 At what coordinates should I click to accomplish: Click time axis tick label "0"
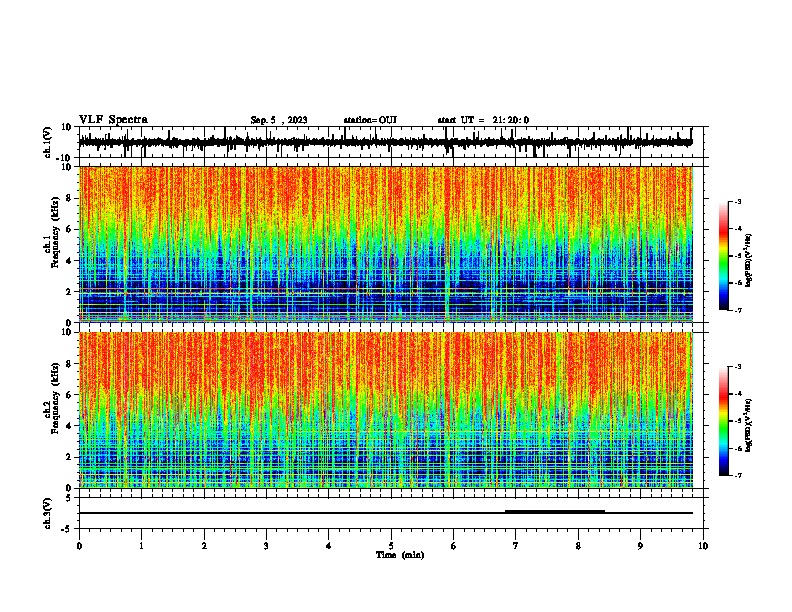tap(79, 546)
